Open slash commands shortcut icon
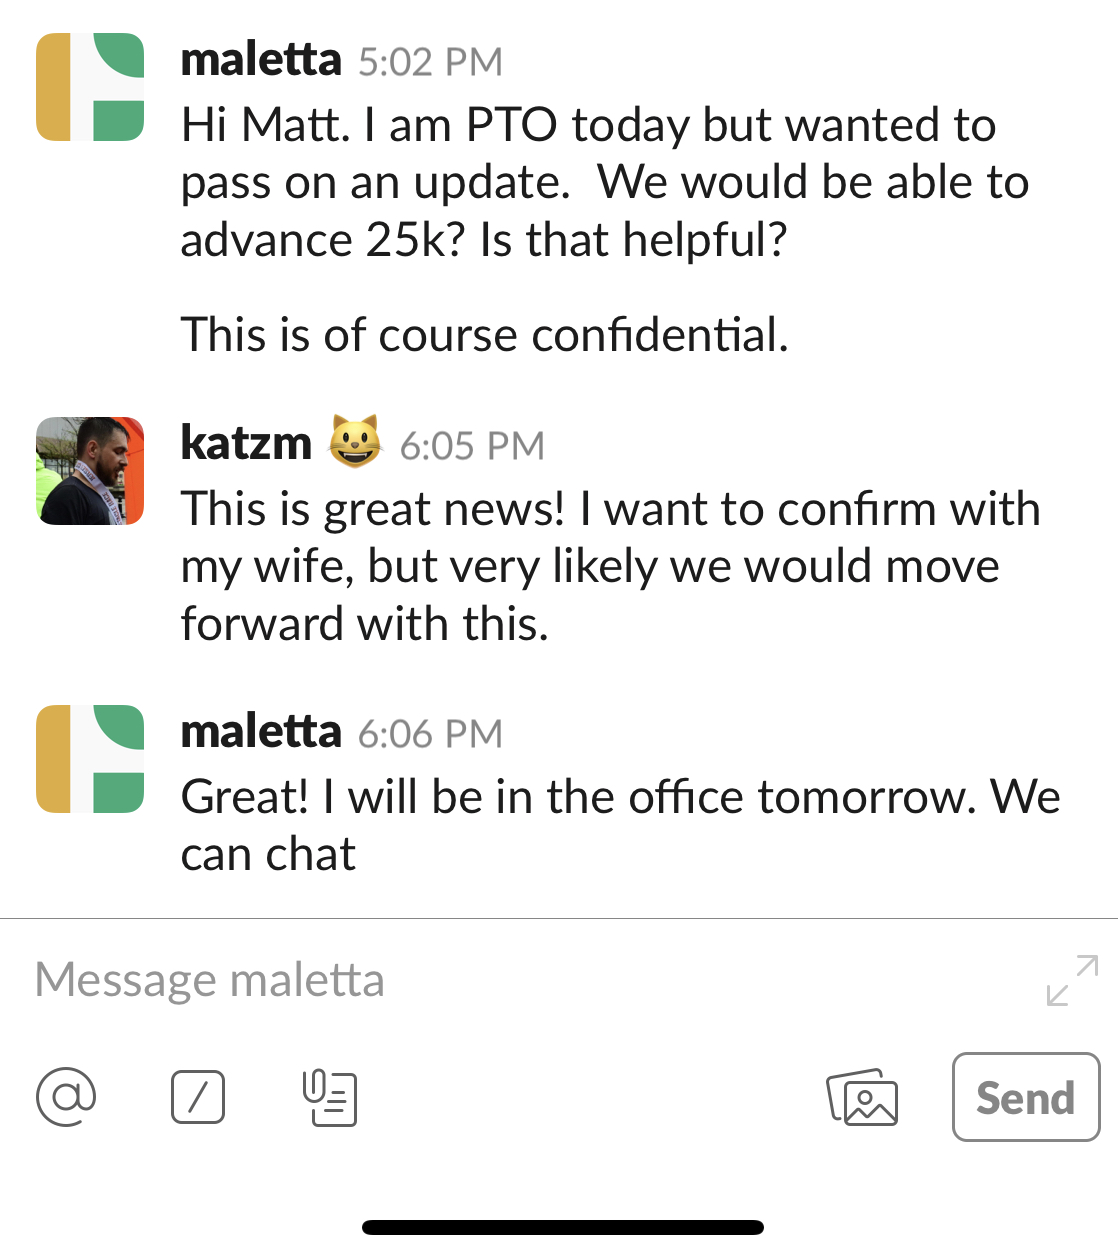The width and height of the screenshot is (1118, 1259). click(x=198, y=1097)
